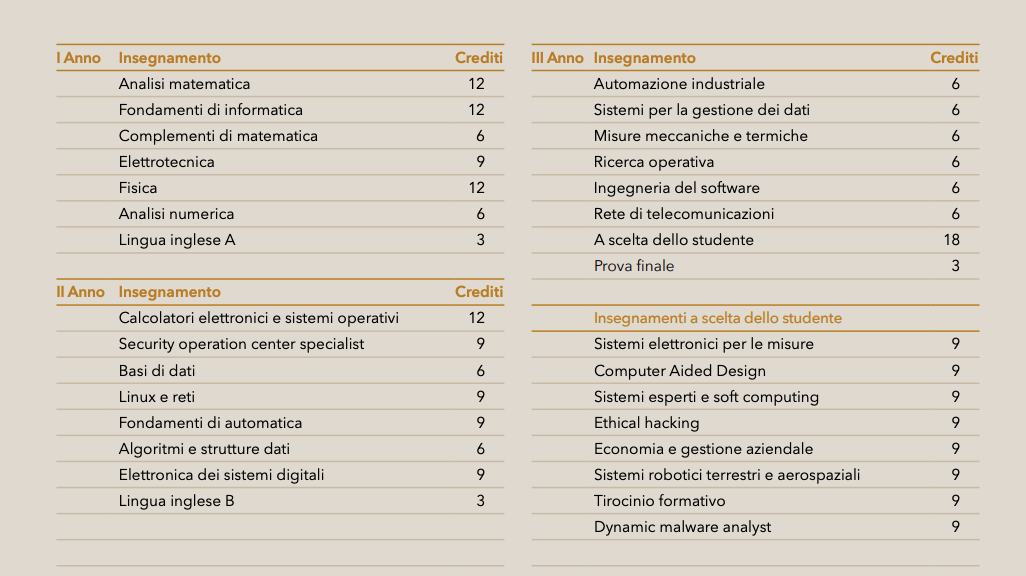Select the Prova finale row
Screen dimensions: 1026x576
pos(755,266)
